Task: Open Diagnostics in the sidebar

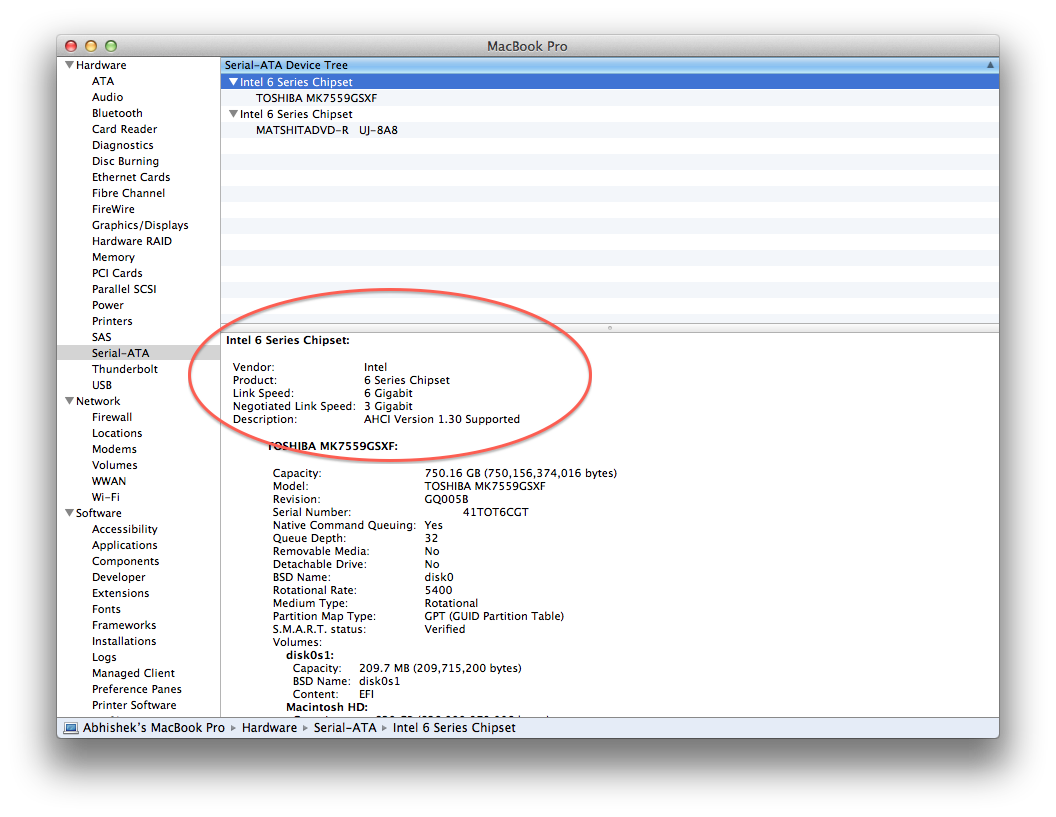Action: click(123, 145)
